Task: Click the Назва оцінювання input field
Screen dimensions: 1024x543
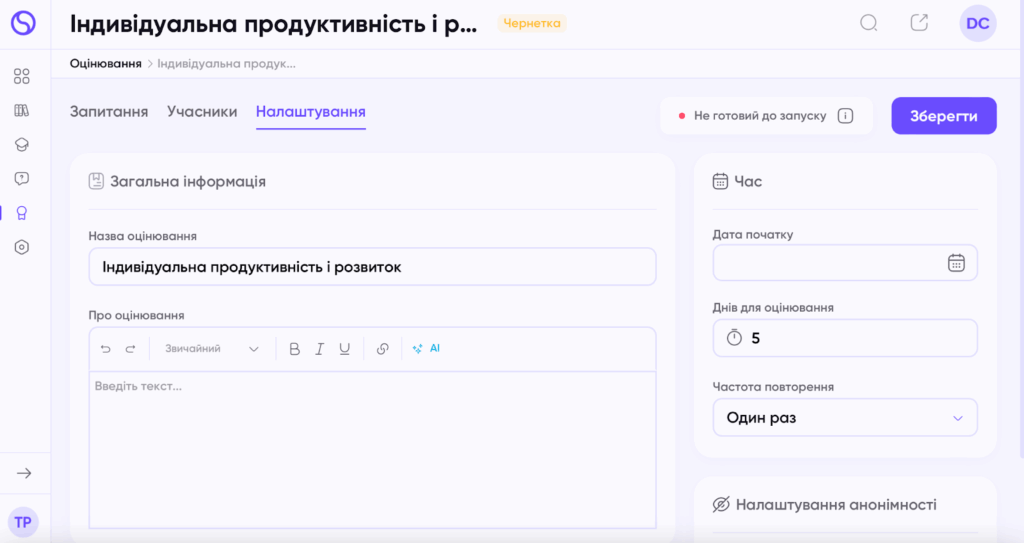Action: [372, 267]
